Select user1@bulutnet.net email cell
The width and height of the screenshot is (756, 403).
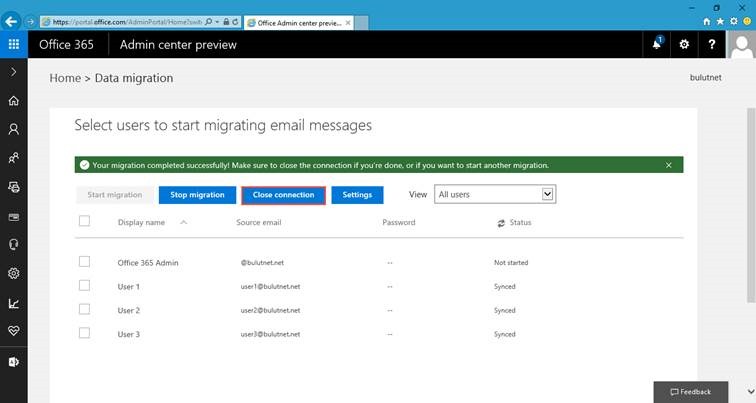[270, 286]
